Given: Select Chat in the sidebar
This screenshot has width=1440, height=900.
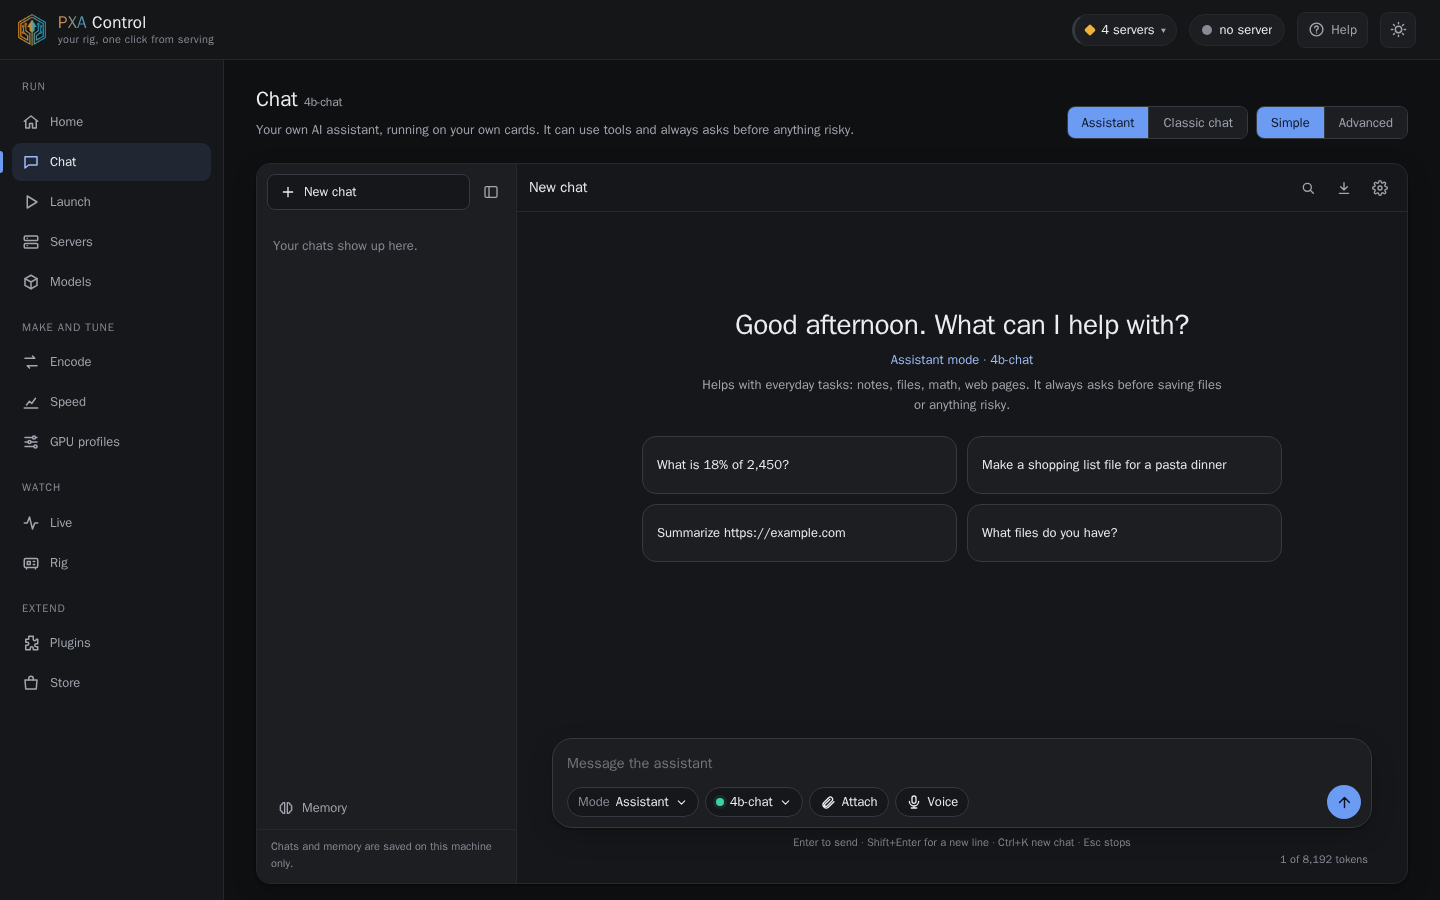Looking at the screenshot, I should tap(111, 162).
